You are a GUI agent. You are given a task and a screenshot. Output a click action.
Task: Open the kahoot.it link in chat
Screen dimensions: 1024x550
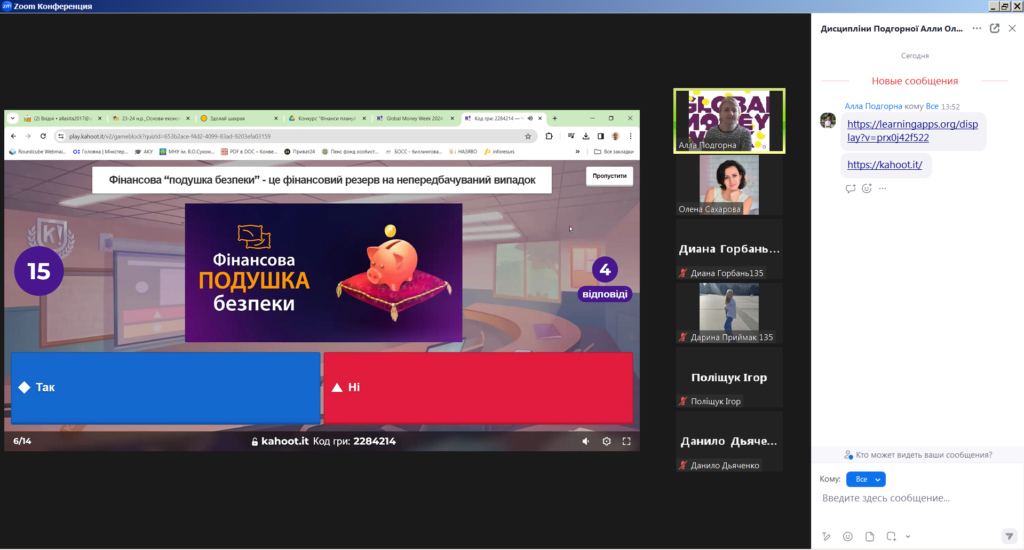(x=884, y=165)
